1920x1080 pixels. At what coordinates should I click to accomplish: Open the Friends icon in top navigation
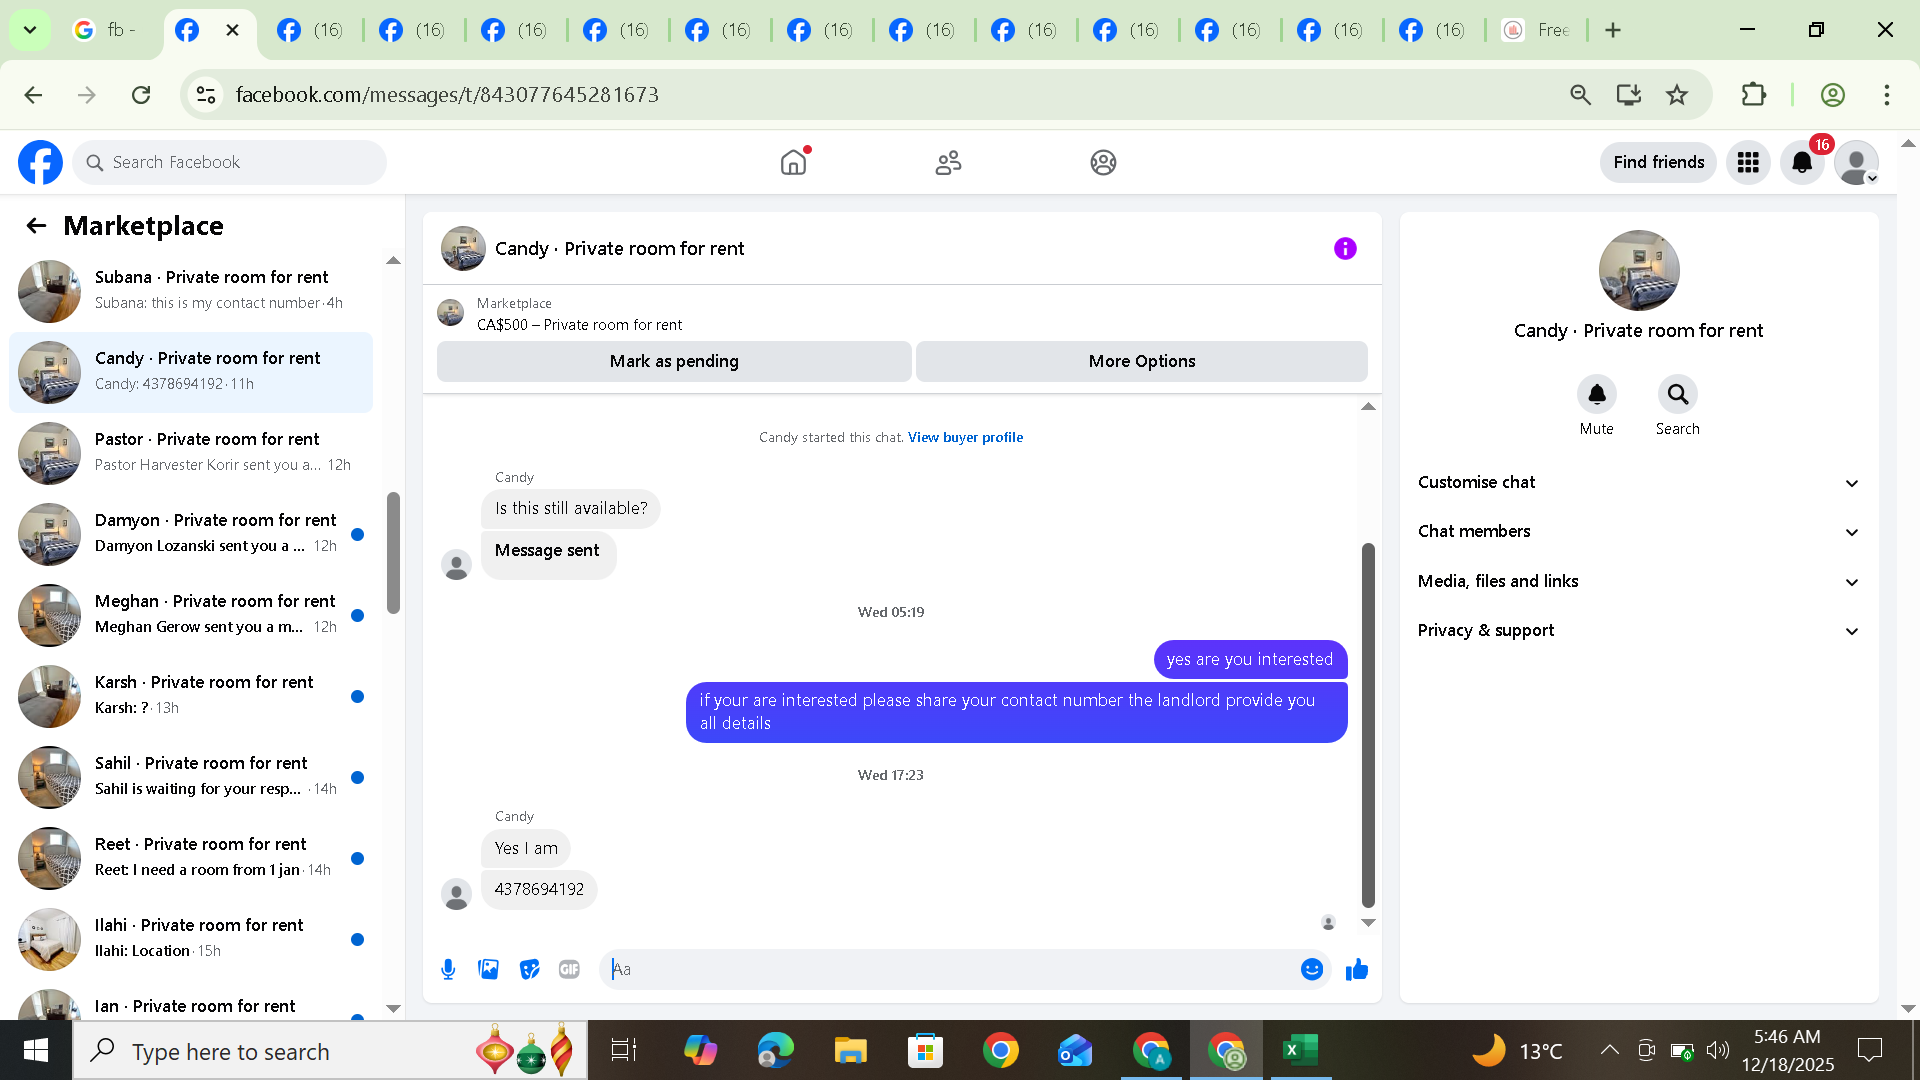(x=948, y=162)
